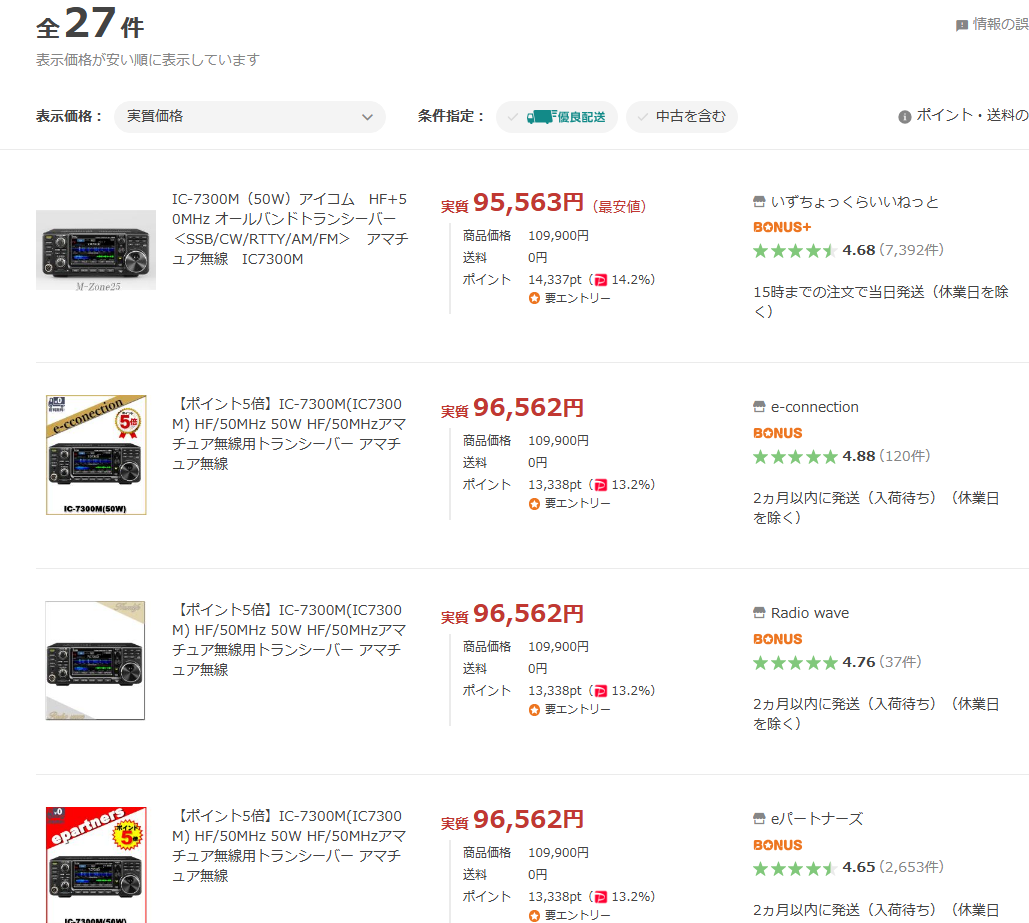Open the 表示価格 実質価格 dropdown
The width and height of the screenshot is (1029, 923).
[x=249, y=117]
